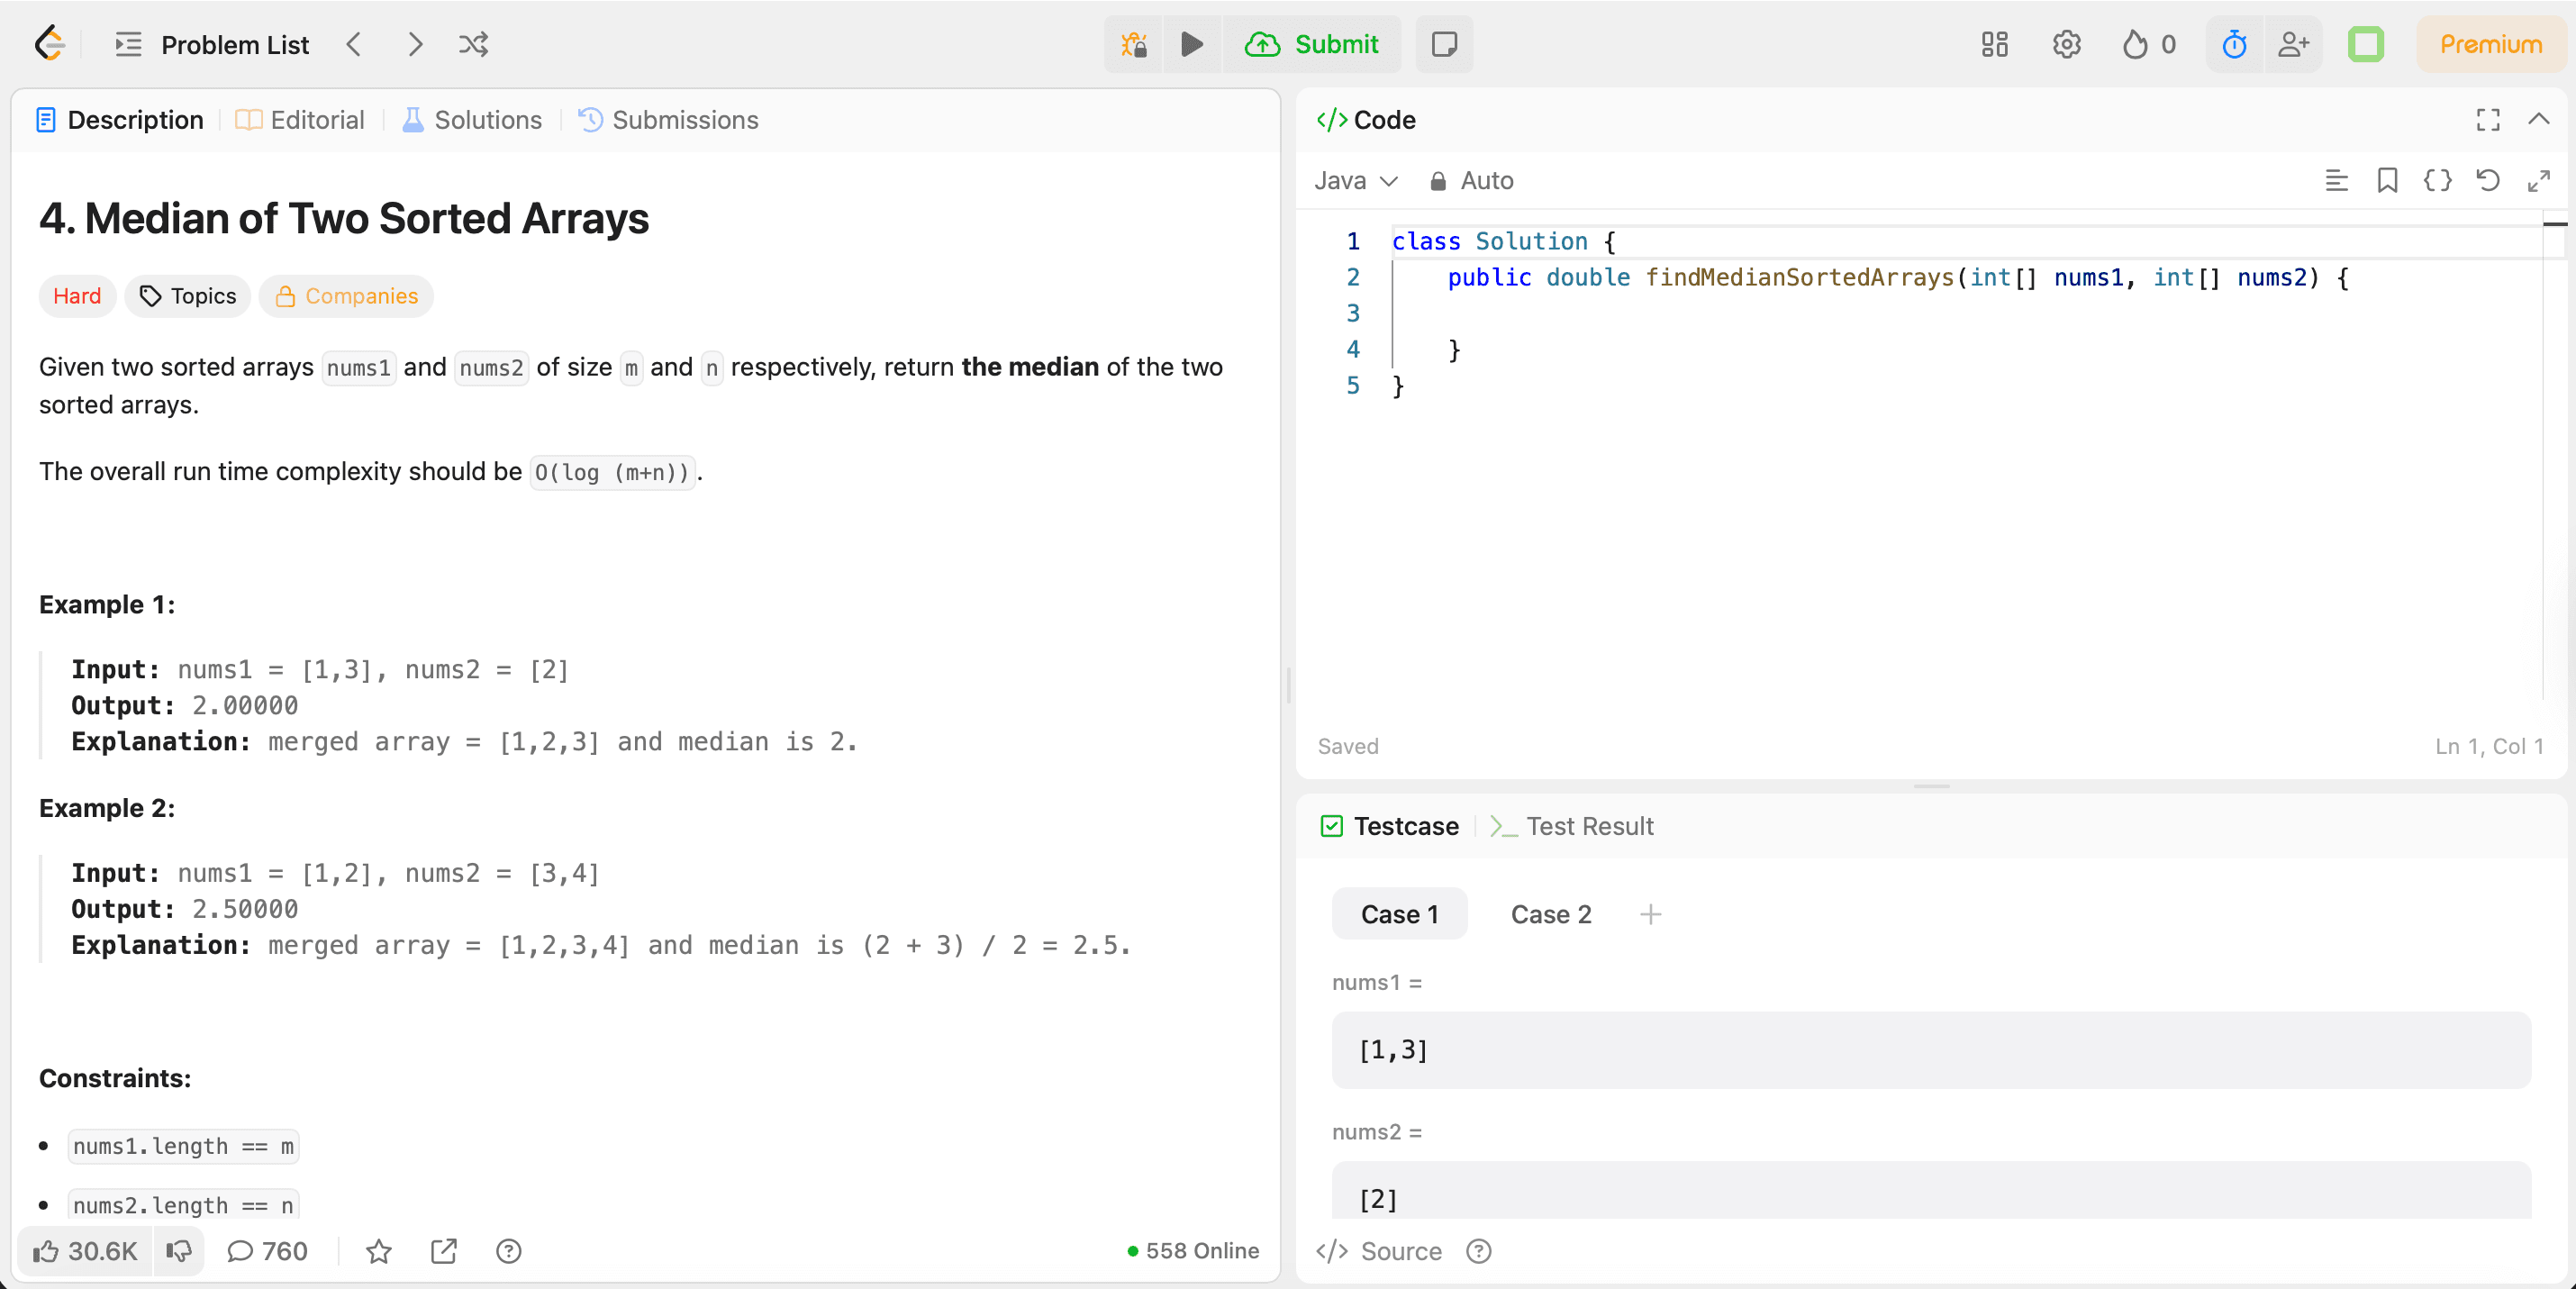Select Case 1 testcase
Viewport: 2576px width, 1289px height.
[x=1399, y=914]
